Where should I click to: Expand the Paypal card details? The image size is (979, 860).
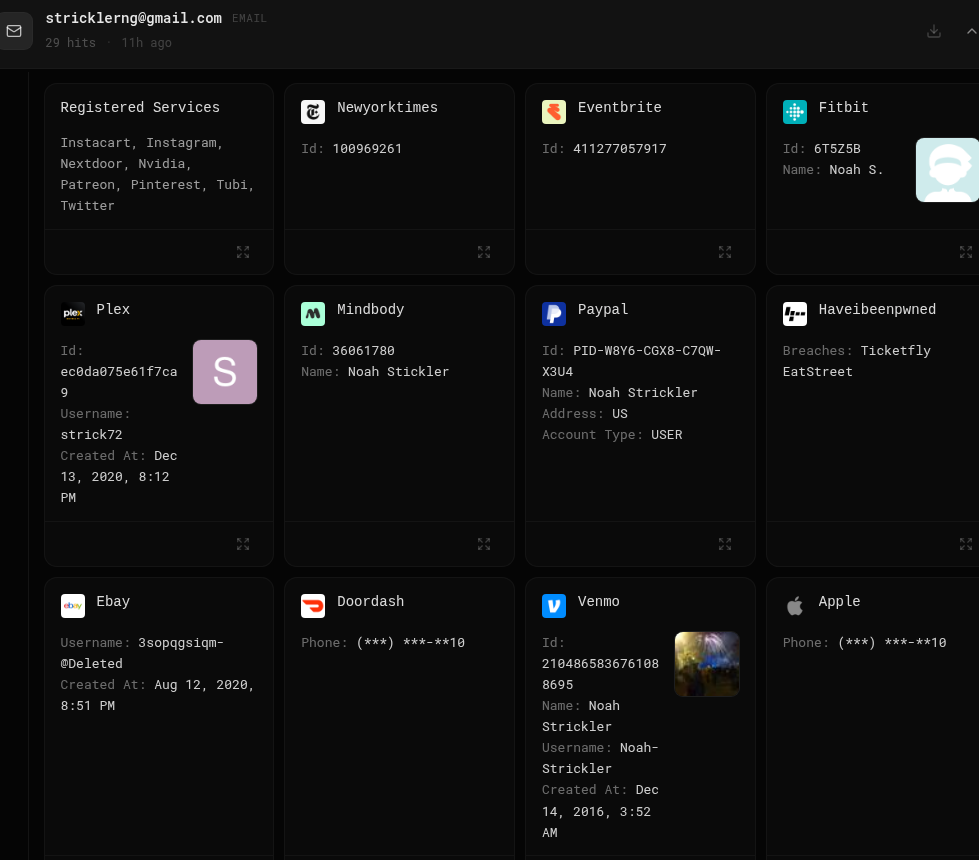pos(724,544)
